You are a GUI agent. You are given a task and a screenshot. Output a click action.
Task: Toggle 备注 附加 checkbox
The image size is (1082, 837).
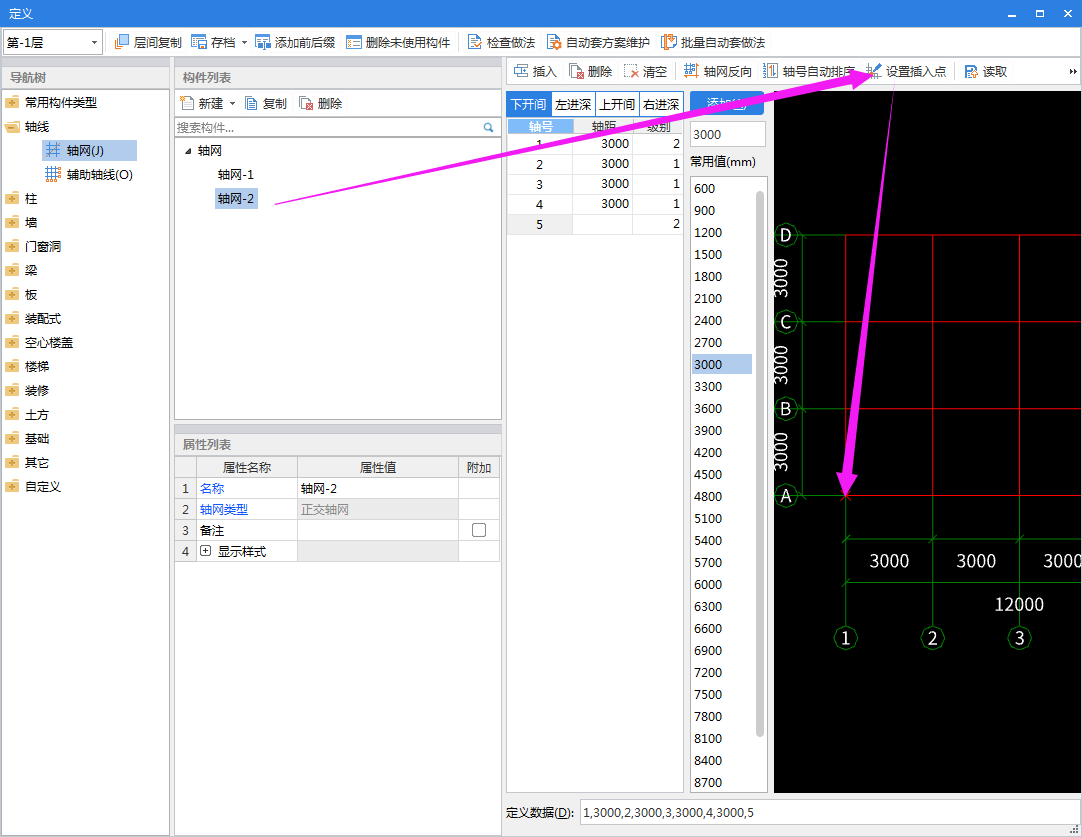pyautogui.click(x=479, y=530)
